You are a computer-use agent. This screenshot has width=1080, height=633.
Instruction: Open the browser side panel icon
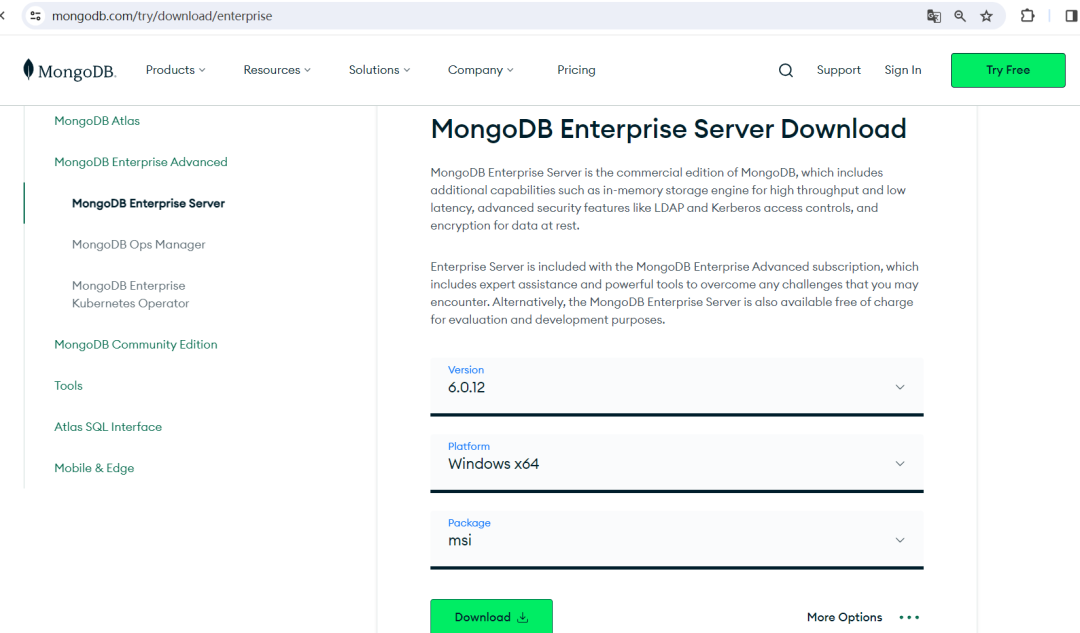[1071, 15]
